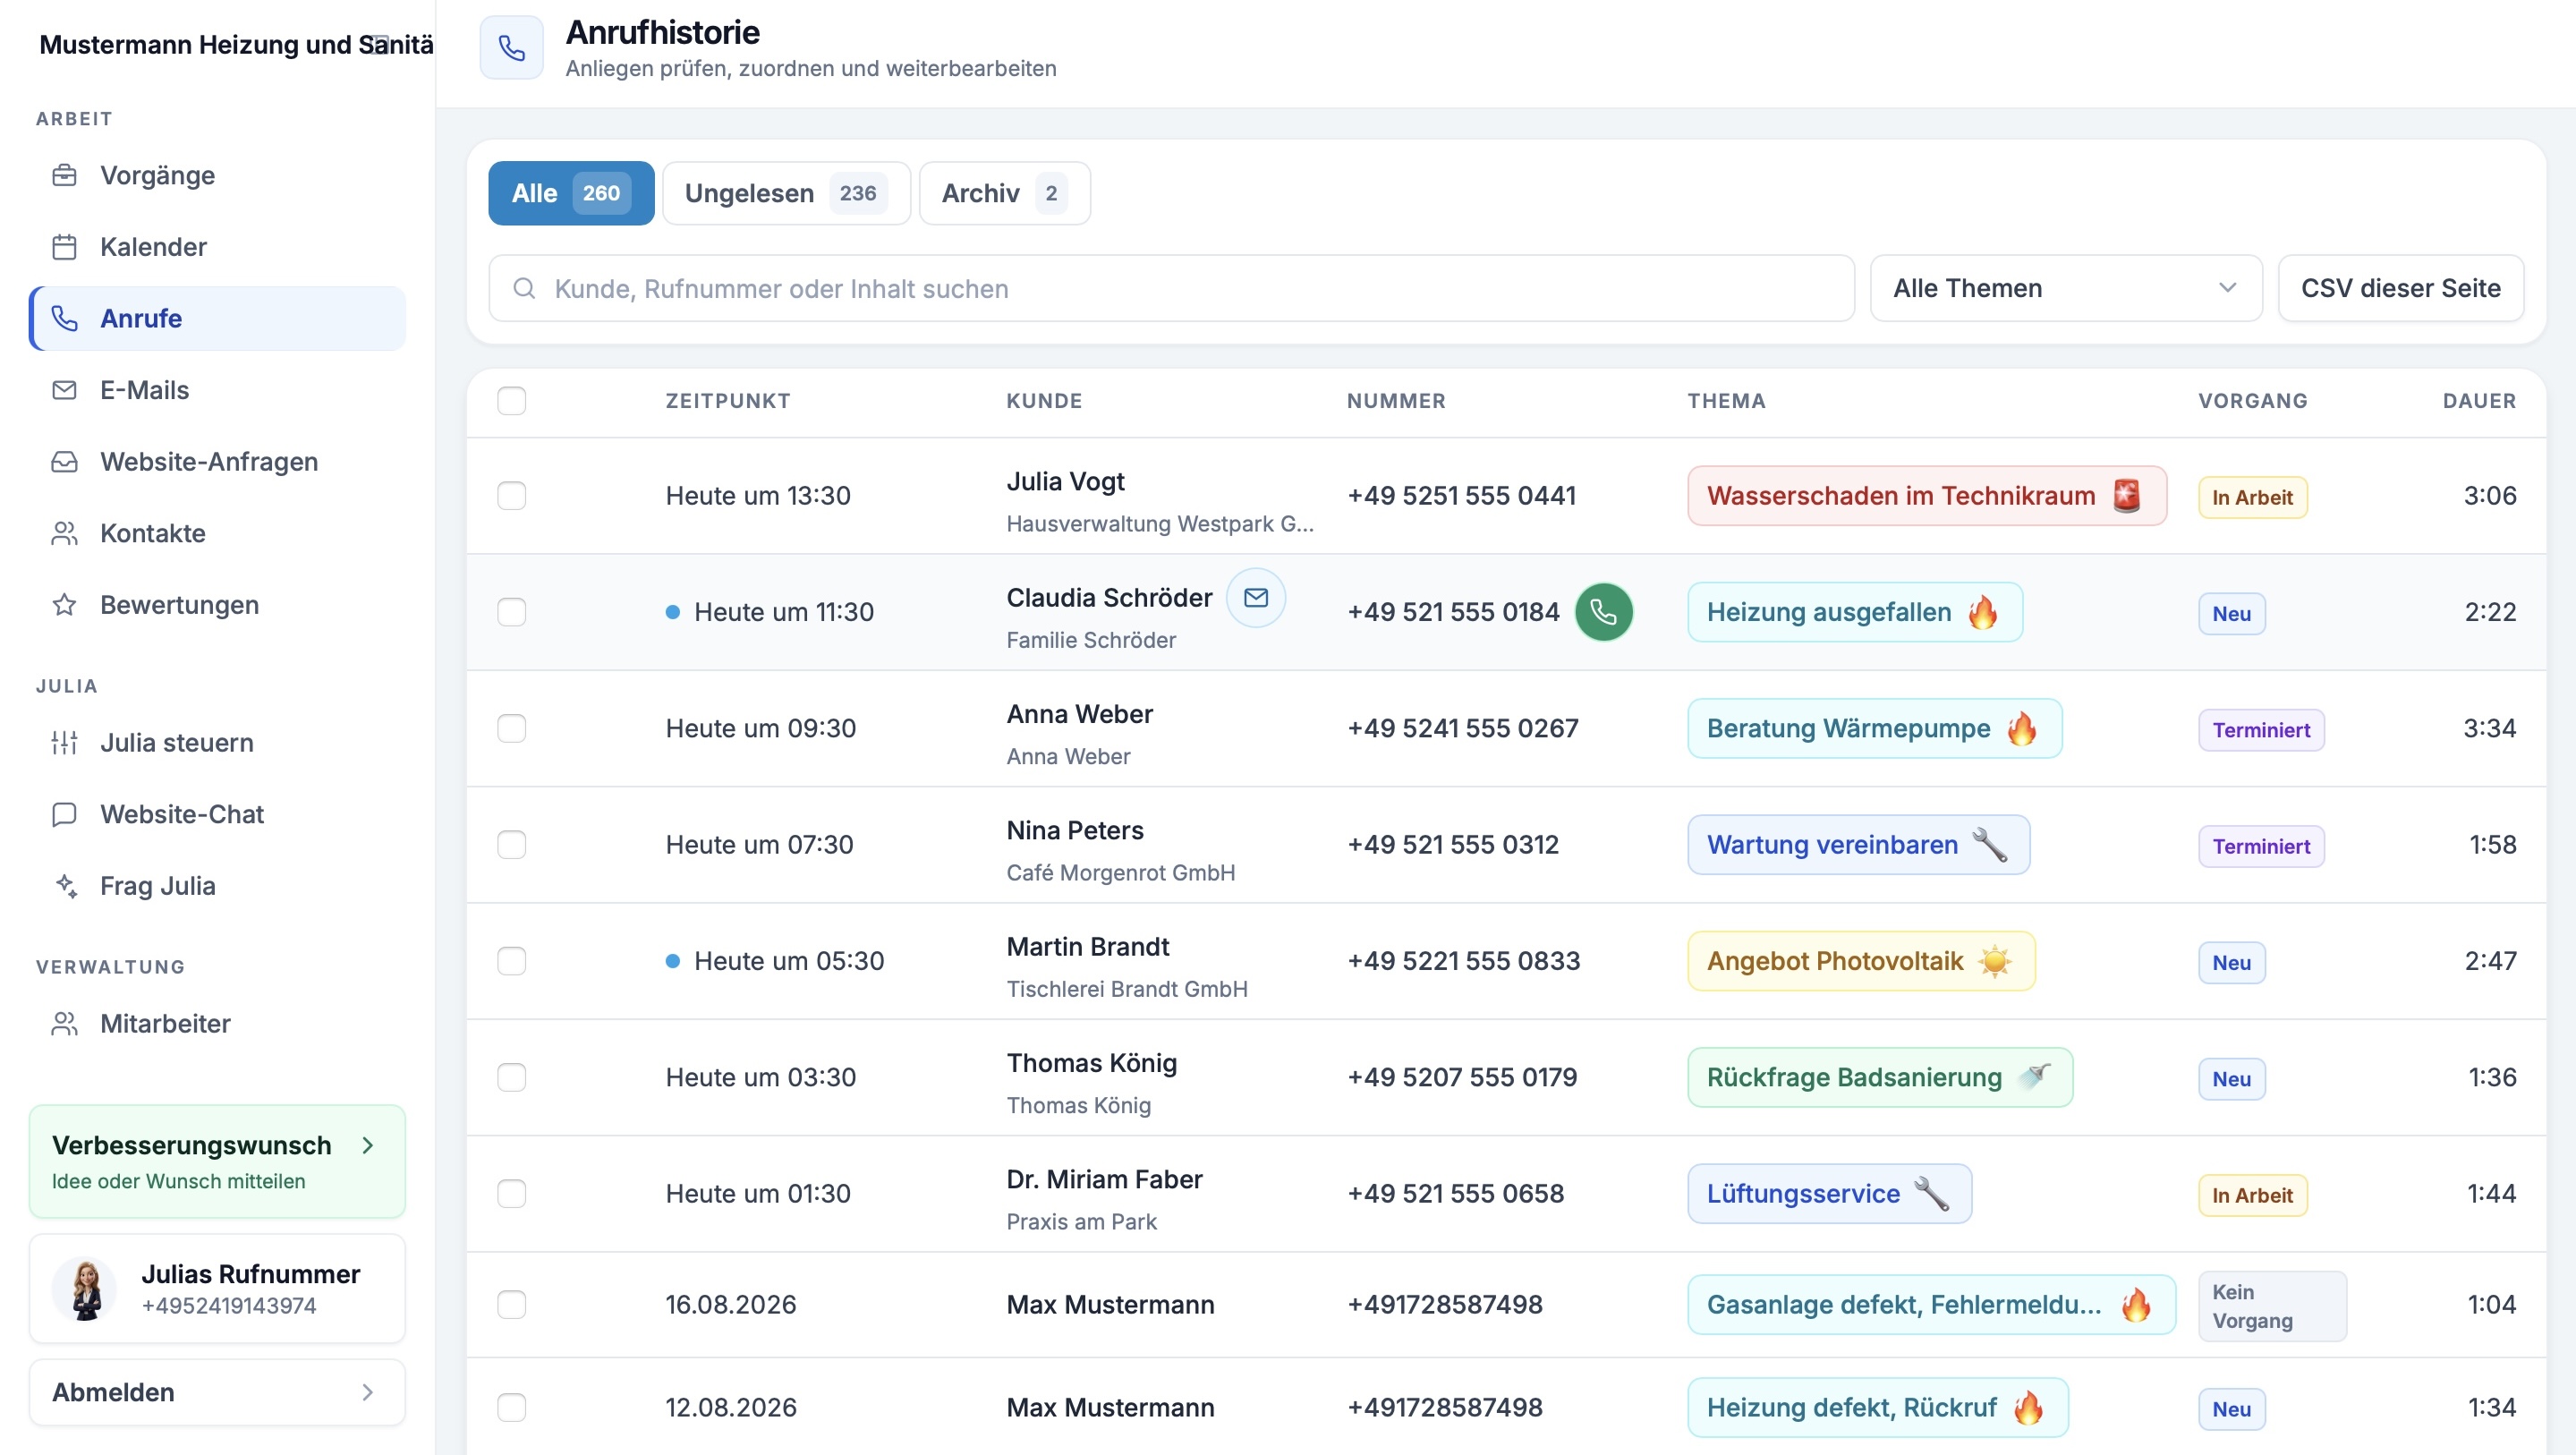Click the customer search input field
This screenshot has height=1455, width=2576.
pos(1171,289)
